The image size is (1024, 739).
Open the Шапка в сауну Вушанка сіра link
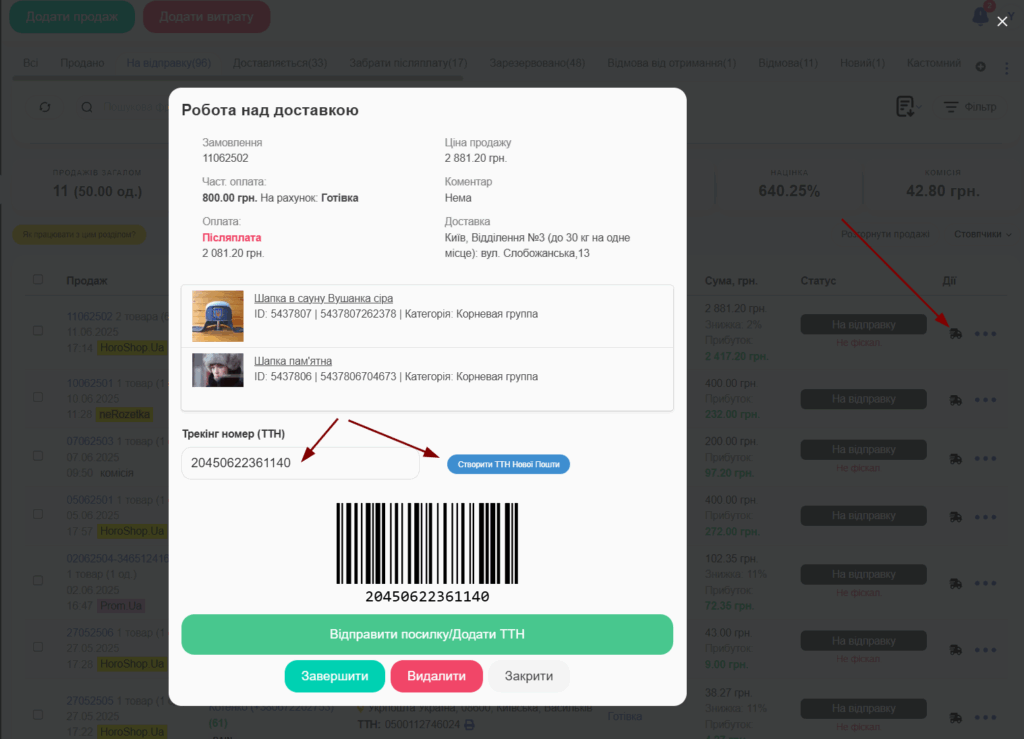pos(323,298)
